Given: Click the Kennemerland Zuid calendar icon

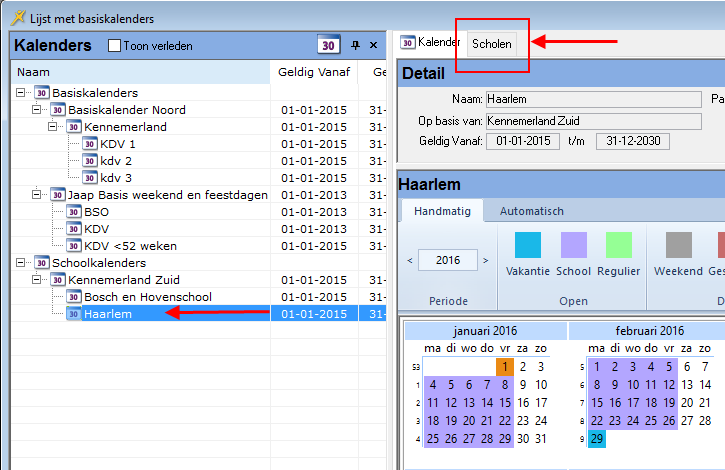Looking at the screenshot, I should pyautogui.click(x=58, y=280).
